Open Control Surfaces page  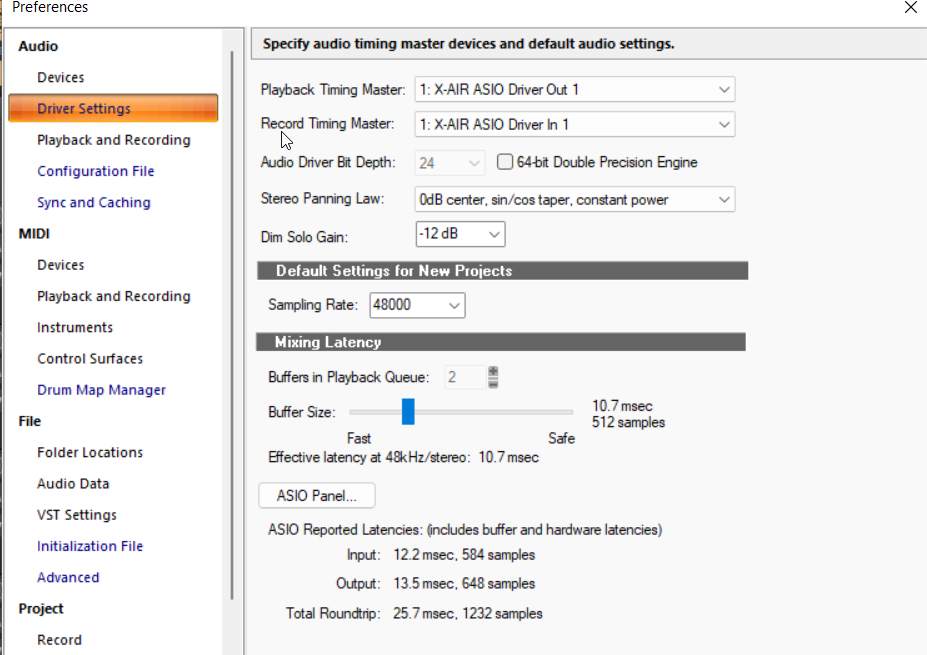[90, 359]
